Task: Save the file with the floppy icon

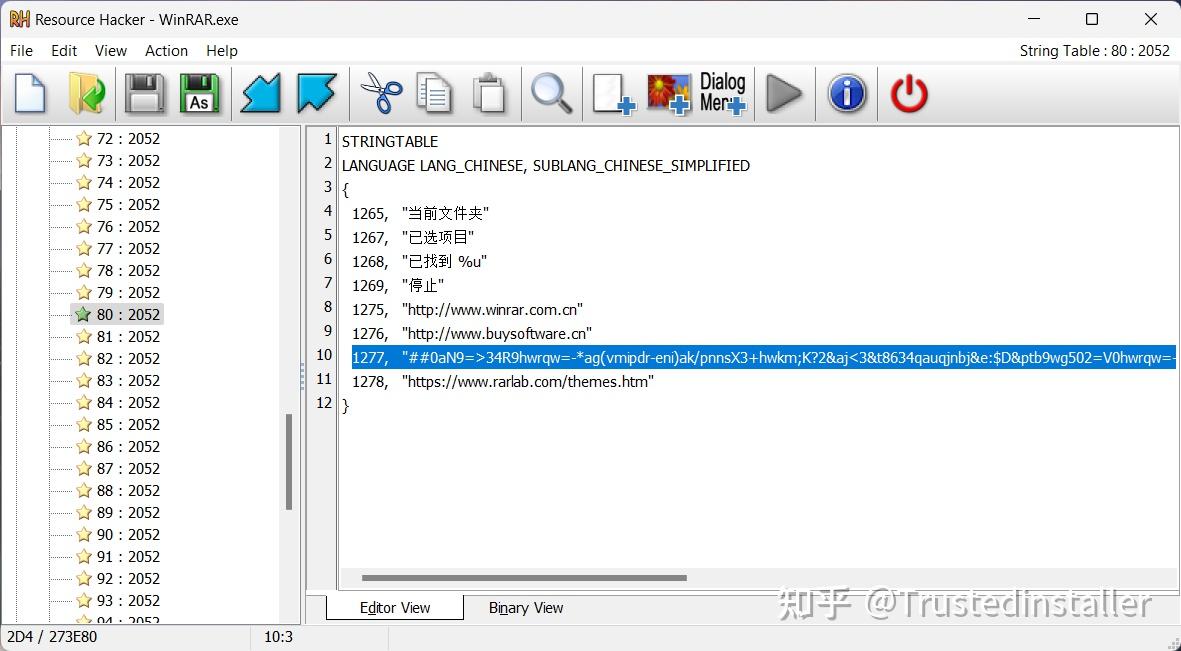Action: tap(144, 94)
